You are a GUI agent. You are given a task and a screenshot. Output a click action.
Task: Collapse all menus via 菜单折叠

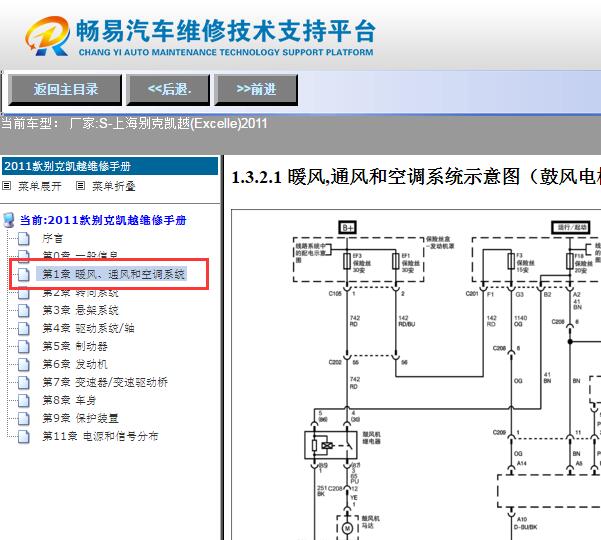(113, 186)
